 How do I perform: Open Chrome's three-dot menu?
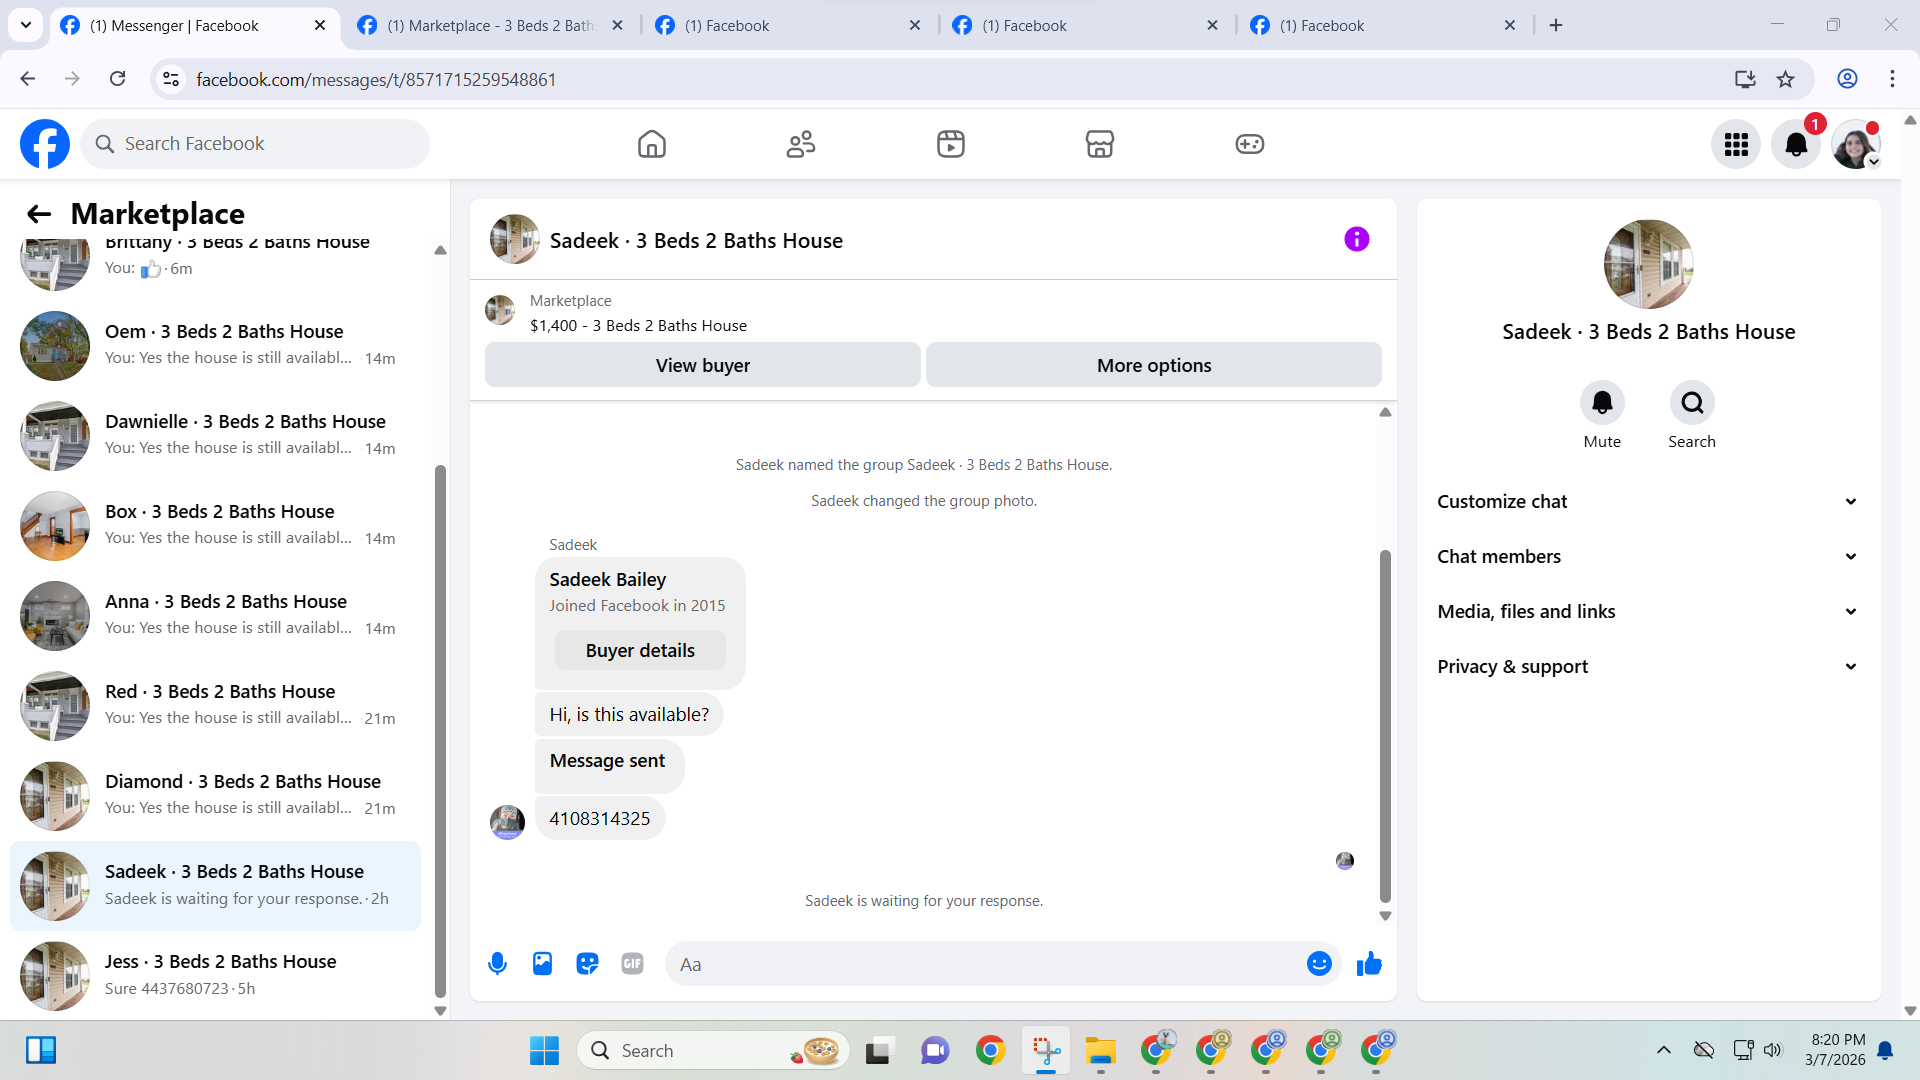(1892, 79)
